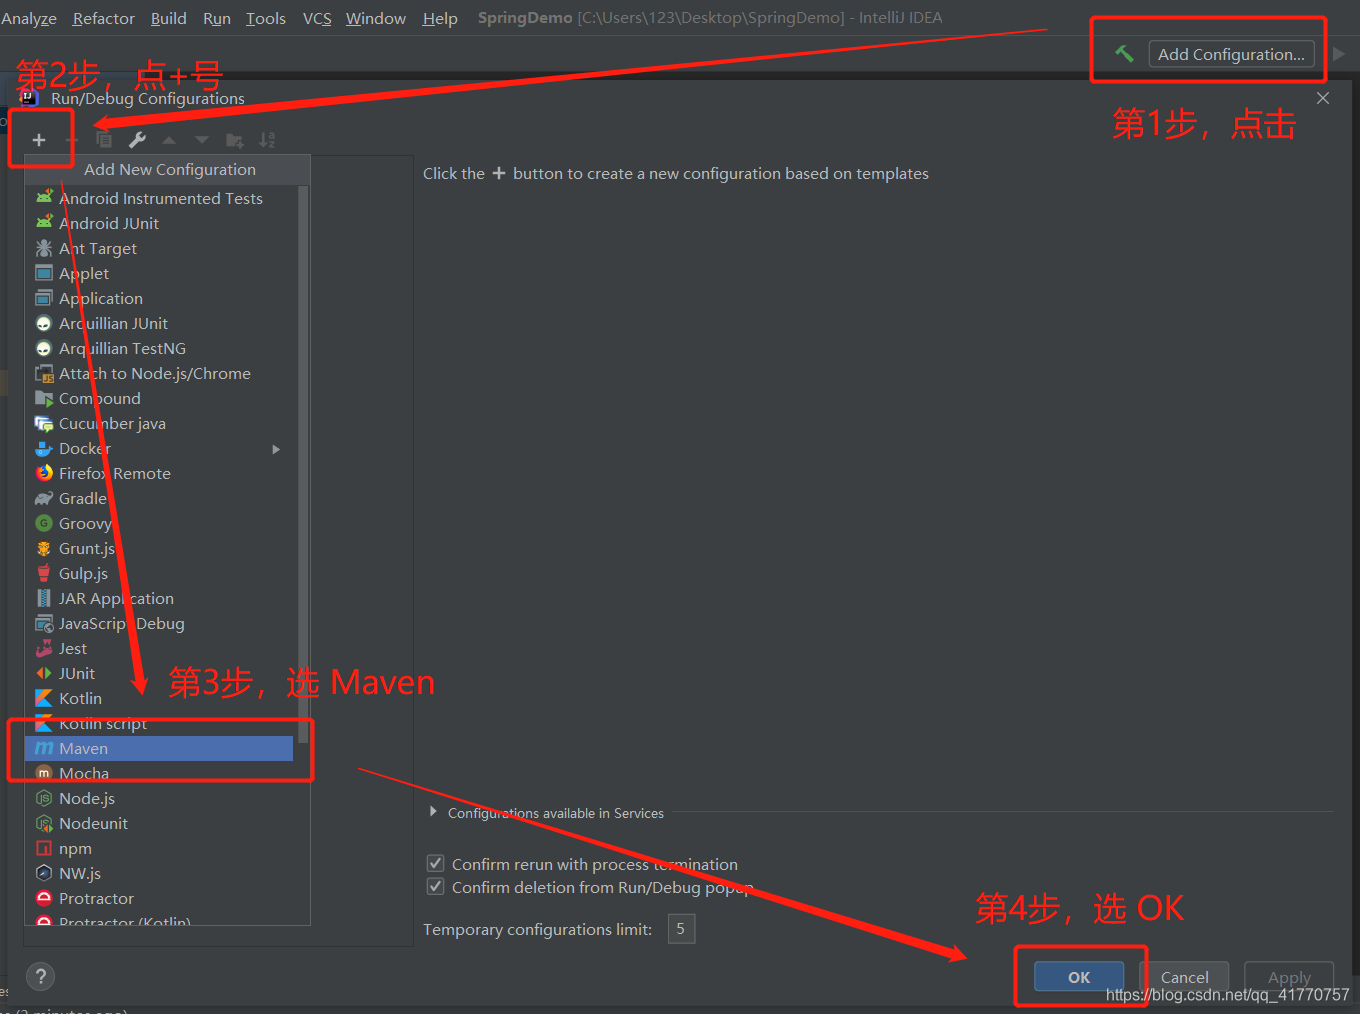Expand the Docker submenu arrow
Screen dimensions: 1360x1014
[276, 449]
